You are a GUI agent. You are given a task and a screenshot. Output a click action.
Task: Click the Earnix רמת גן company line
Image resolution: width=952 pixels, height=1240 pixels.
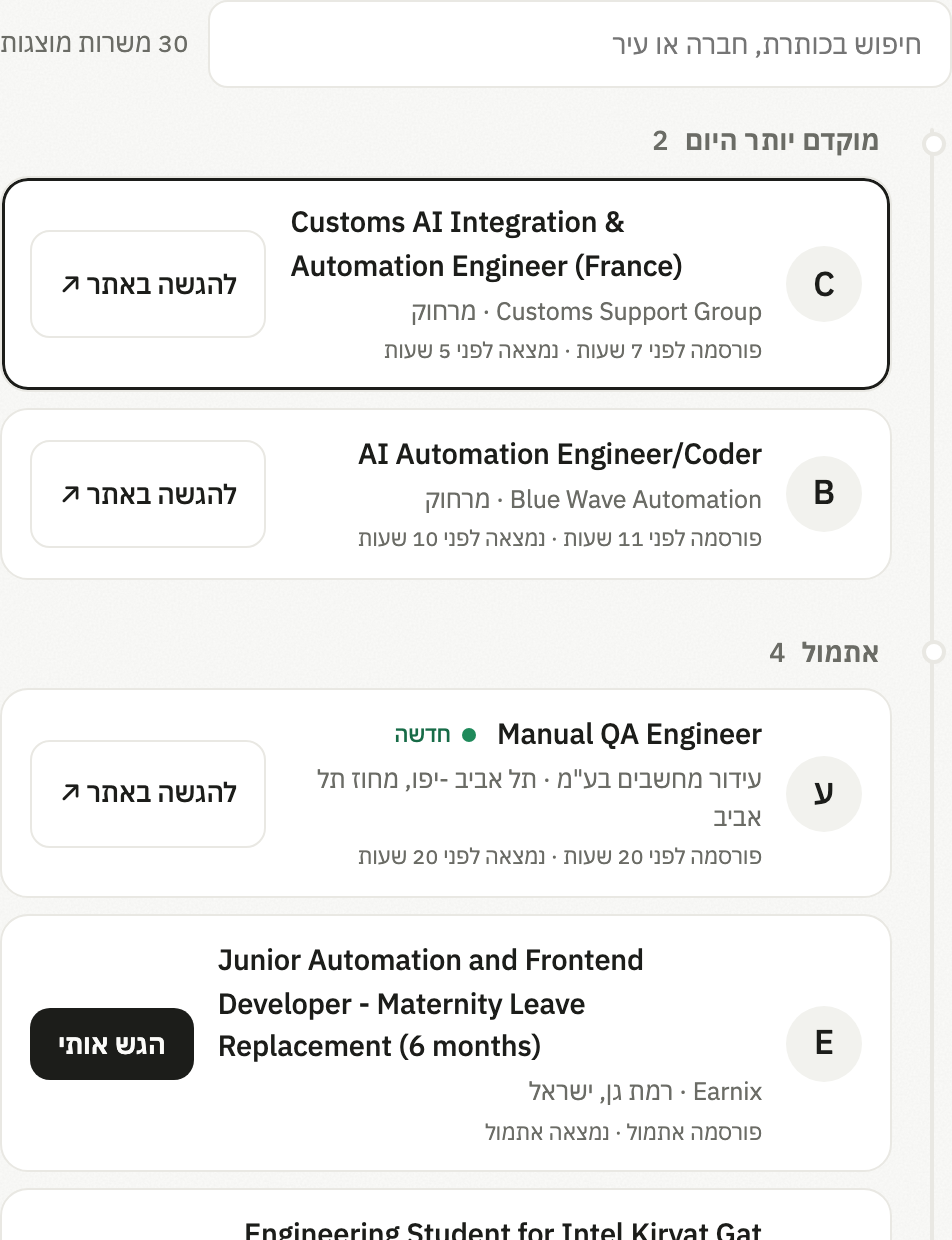645,1092
